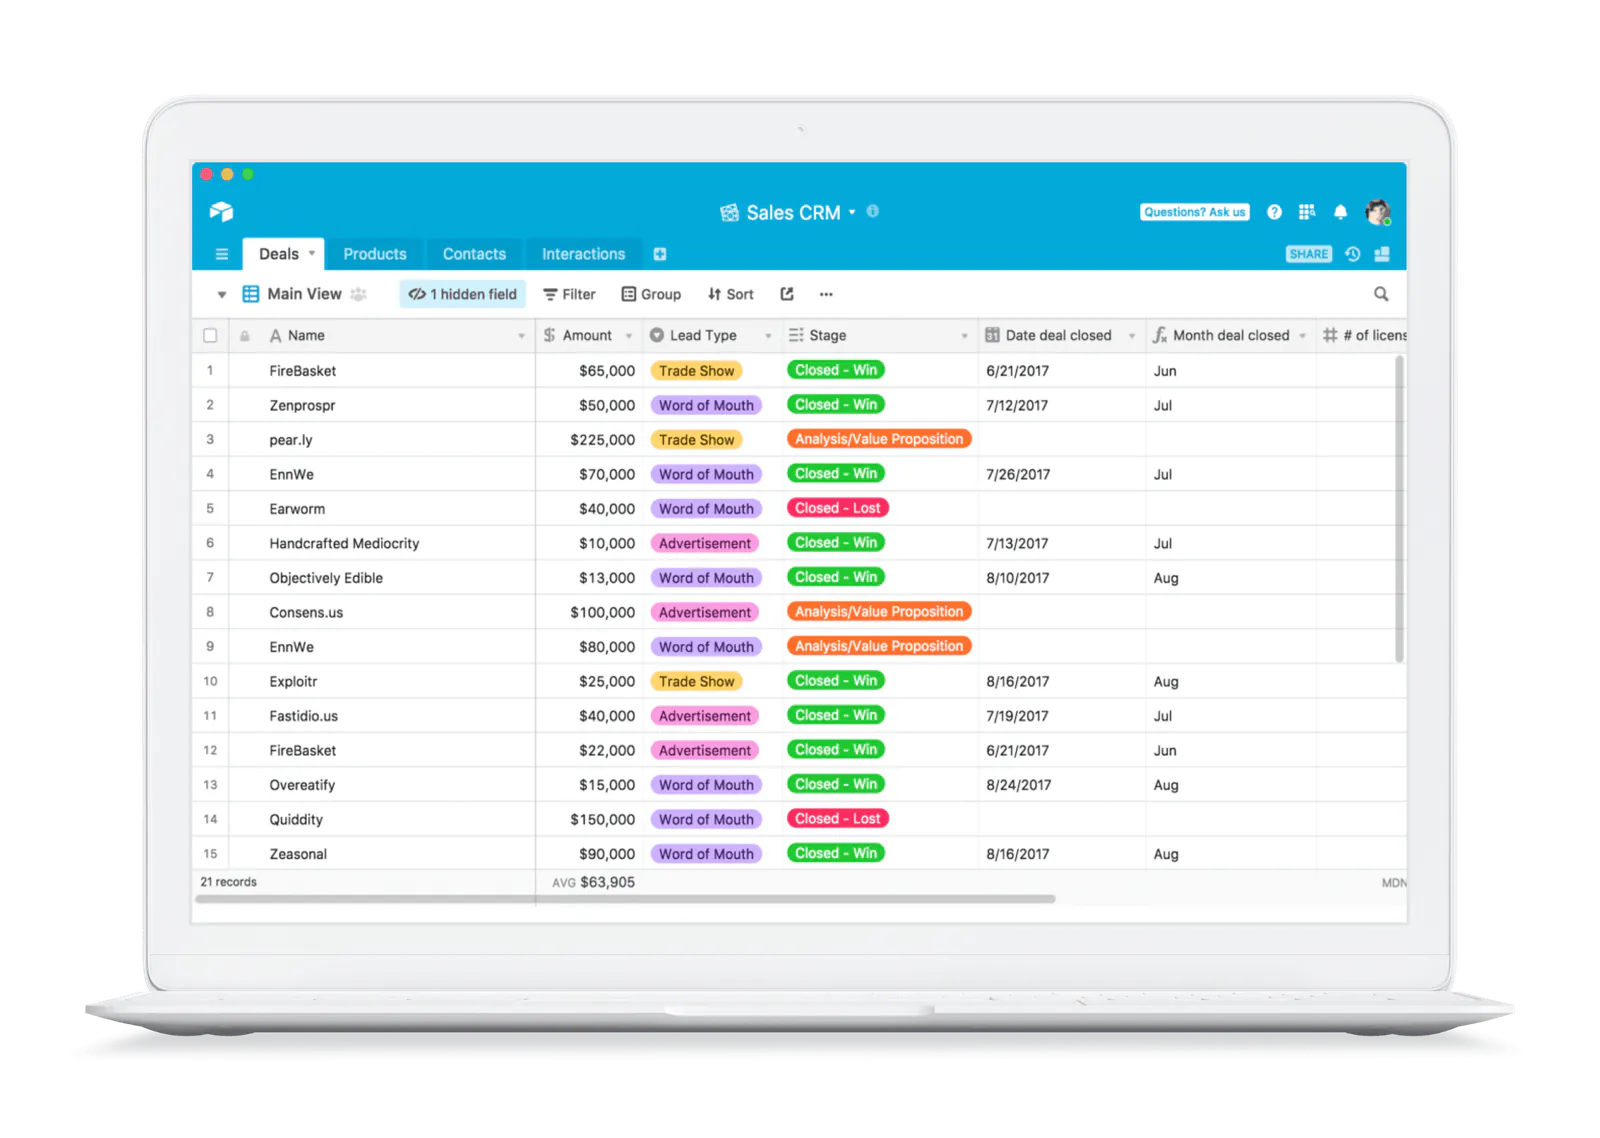
Task: Click the Questions? Ask us button
Action: click(1195, 212)
